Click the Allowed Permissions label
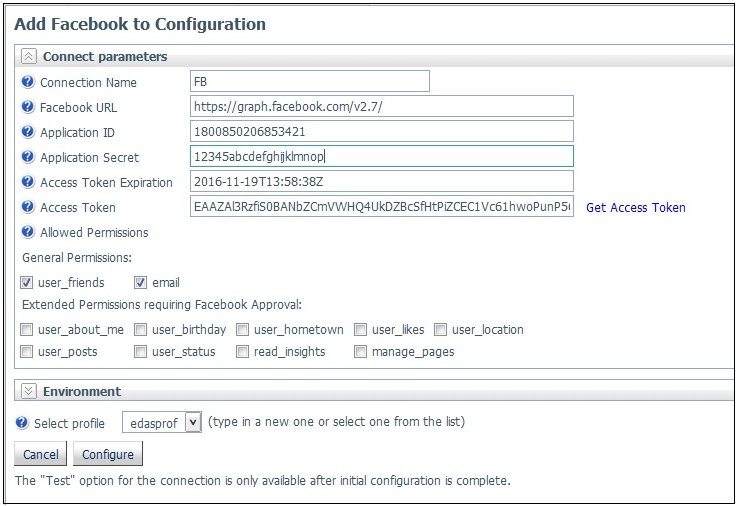737x506 pixels. (x=94, y=232)
